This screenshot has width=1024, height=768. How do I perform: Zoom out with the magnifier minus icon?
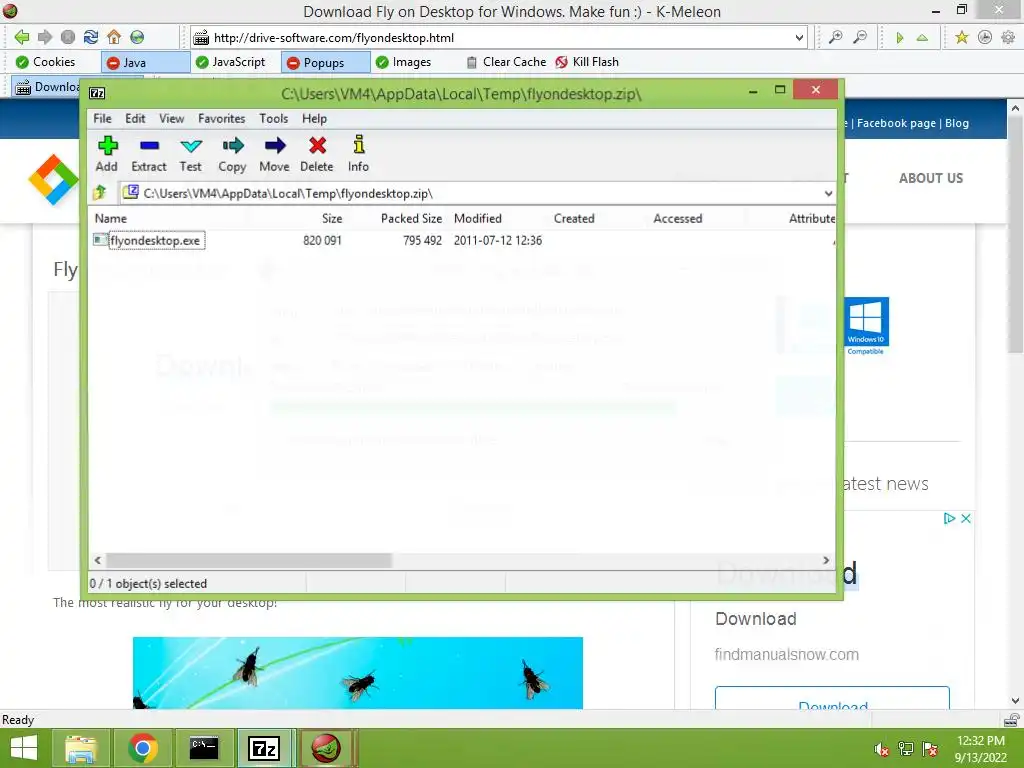coord(861,37)
